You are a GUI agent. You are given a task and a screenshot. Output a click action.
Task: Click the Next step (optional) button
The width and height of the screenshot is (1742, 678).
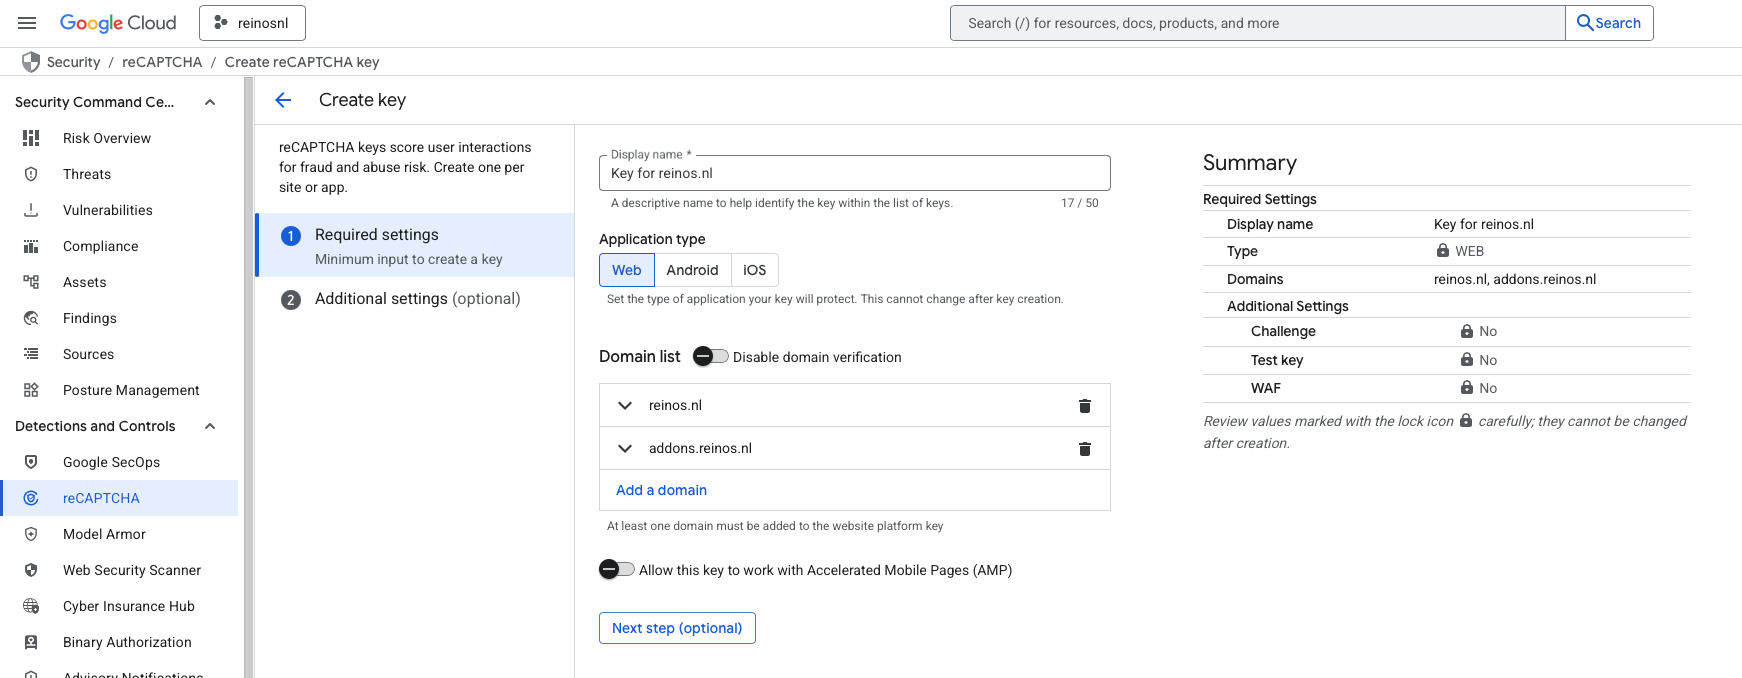coord(677,628)
